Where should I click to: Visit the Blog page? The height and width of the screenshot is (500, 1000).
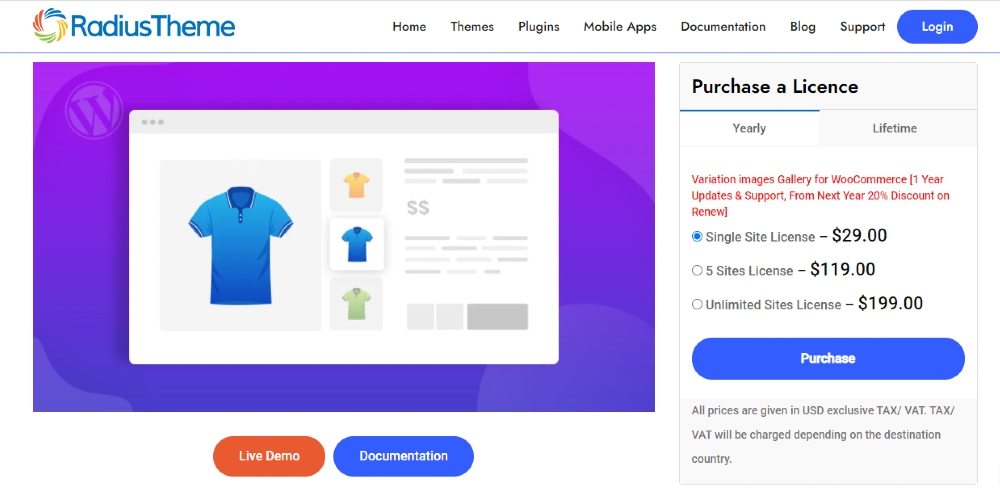tap(803, 27)
